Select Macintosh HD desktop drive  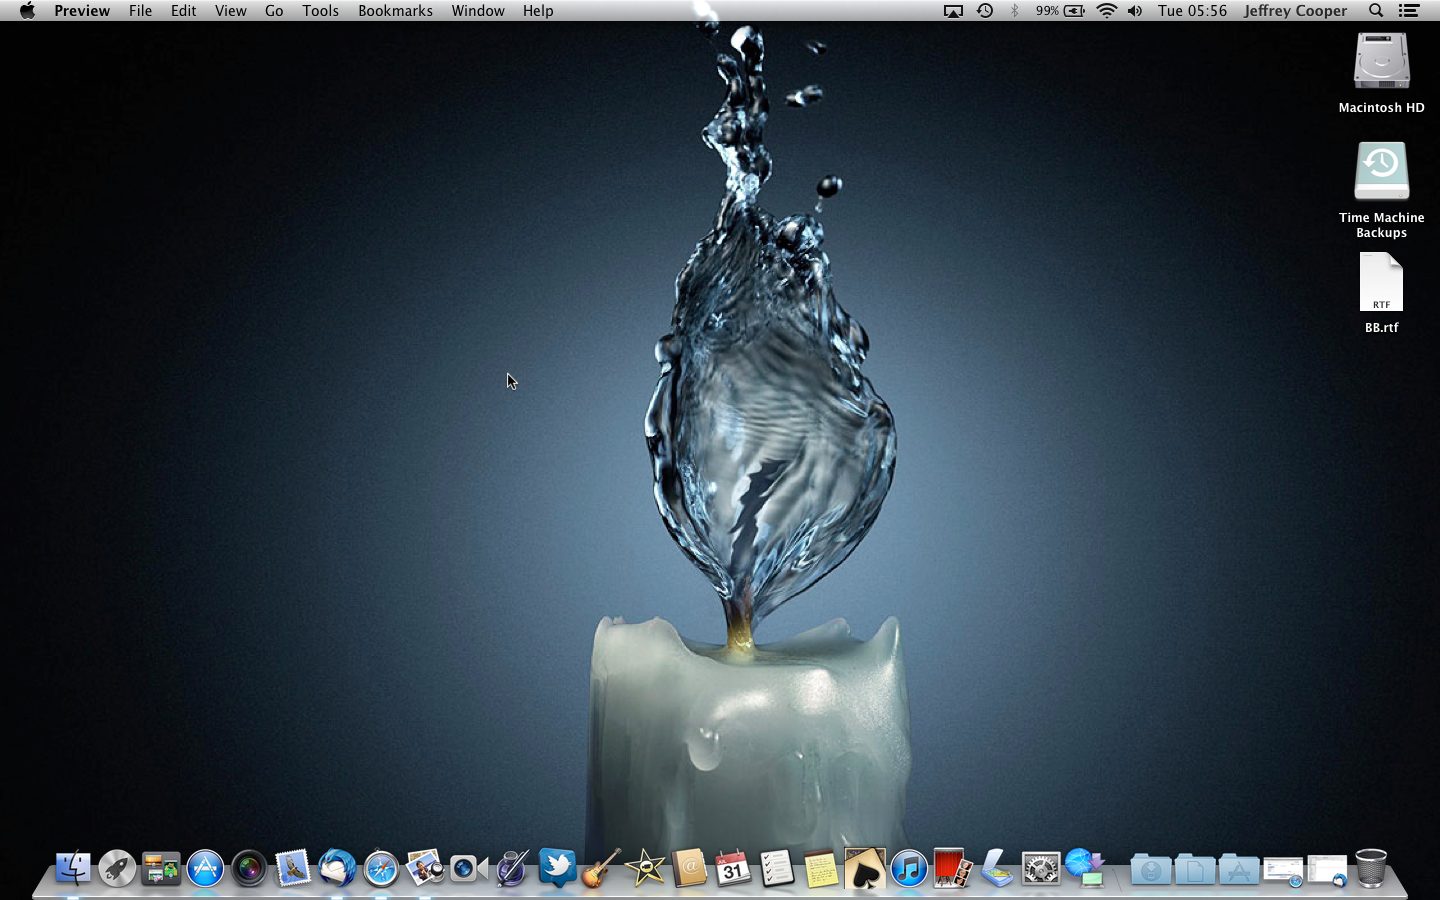[x=1382, y=73]
